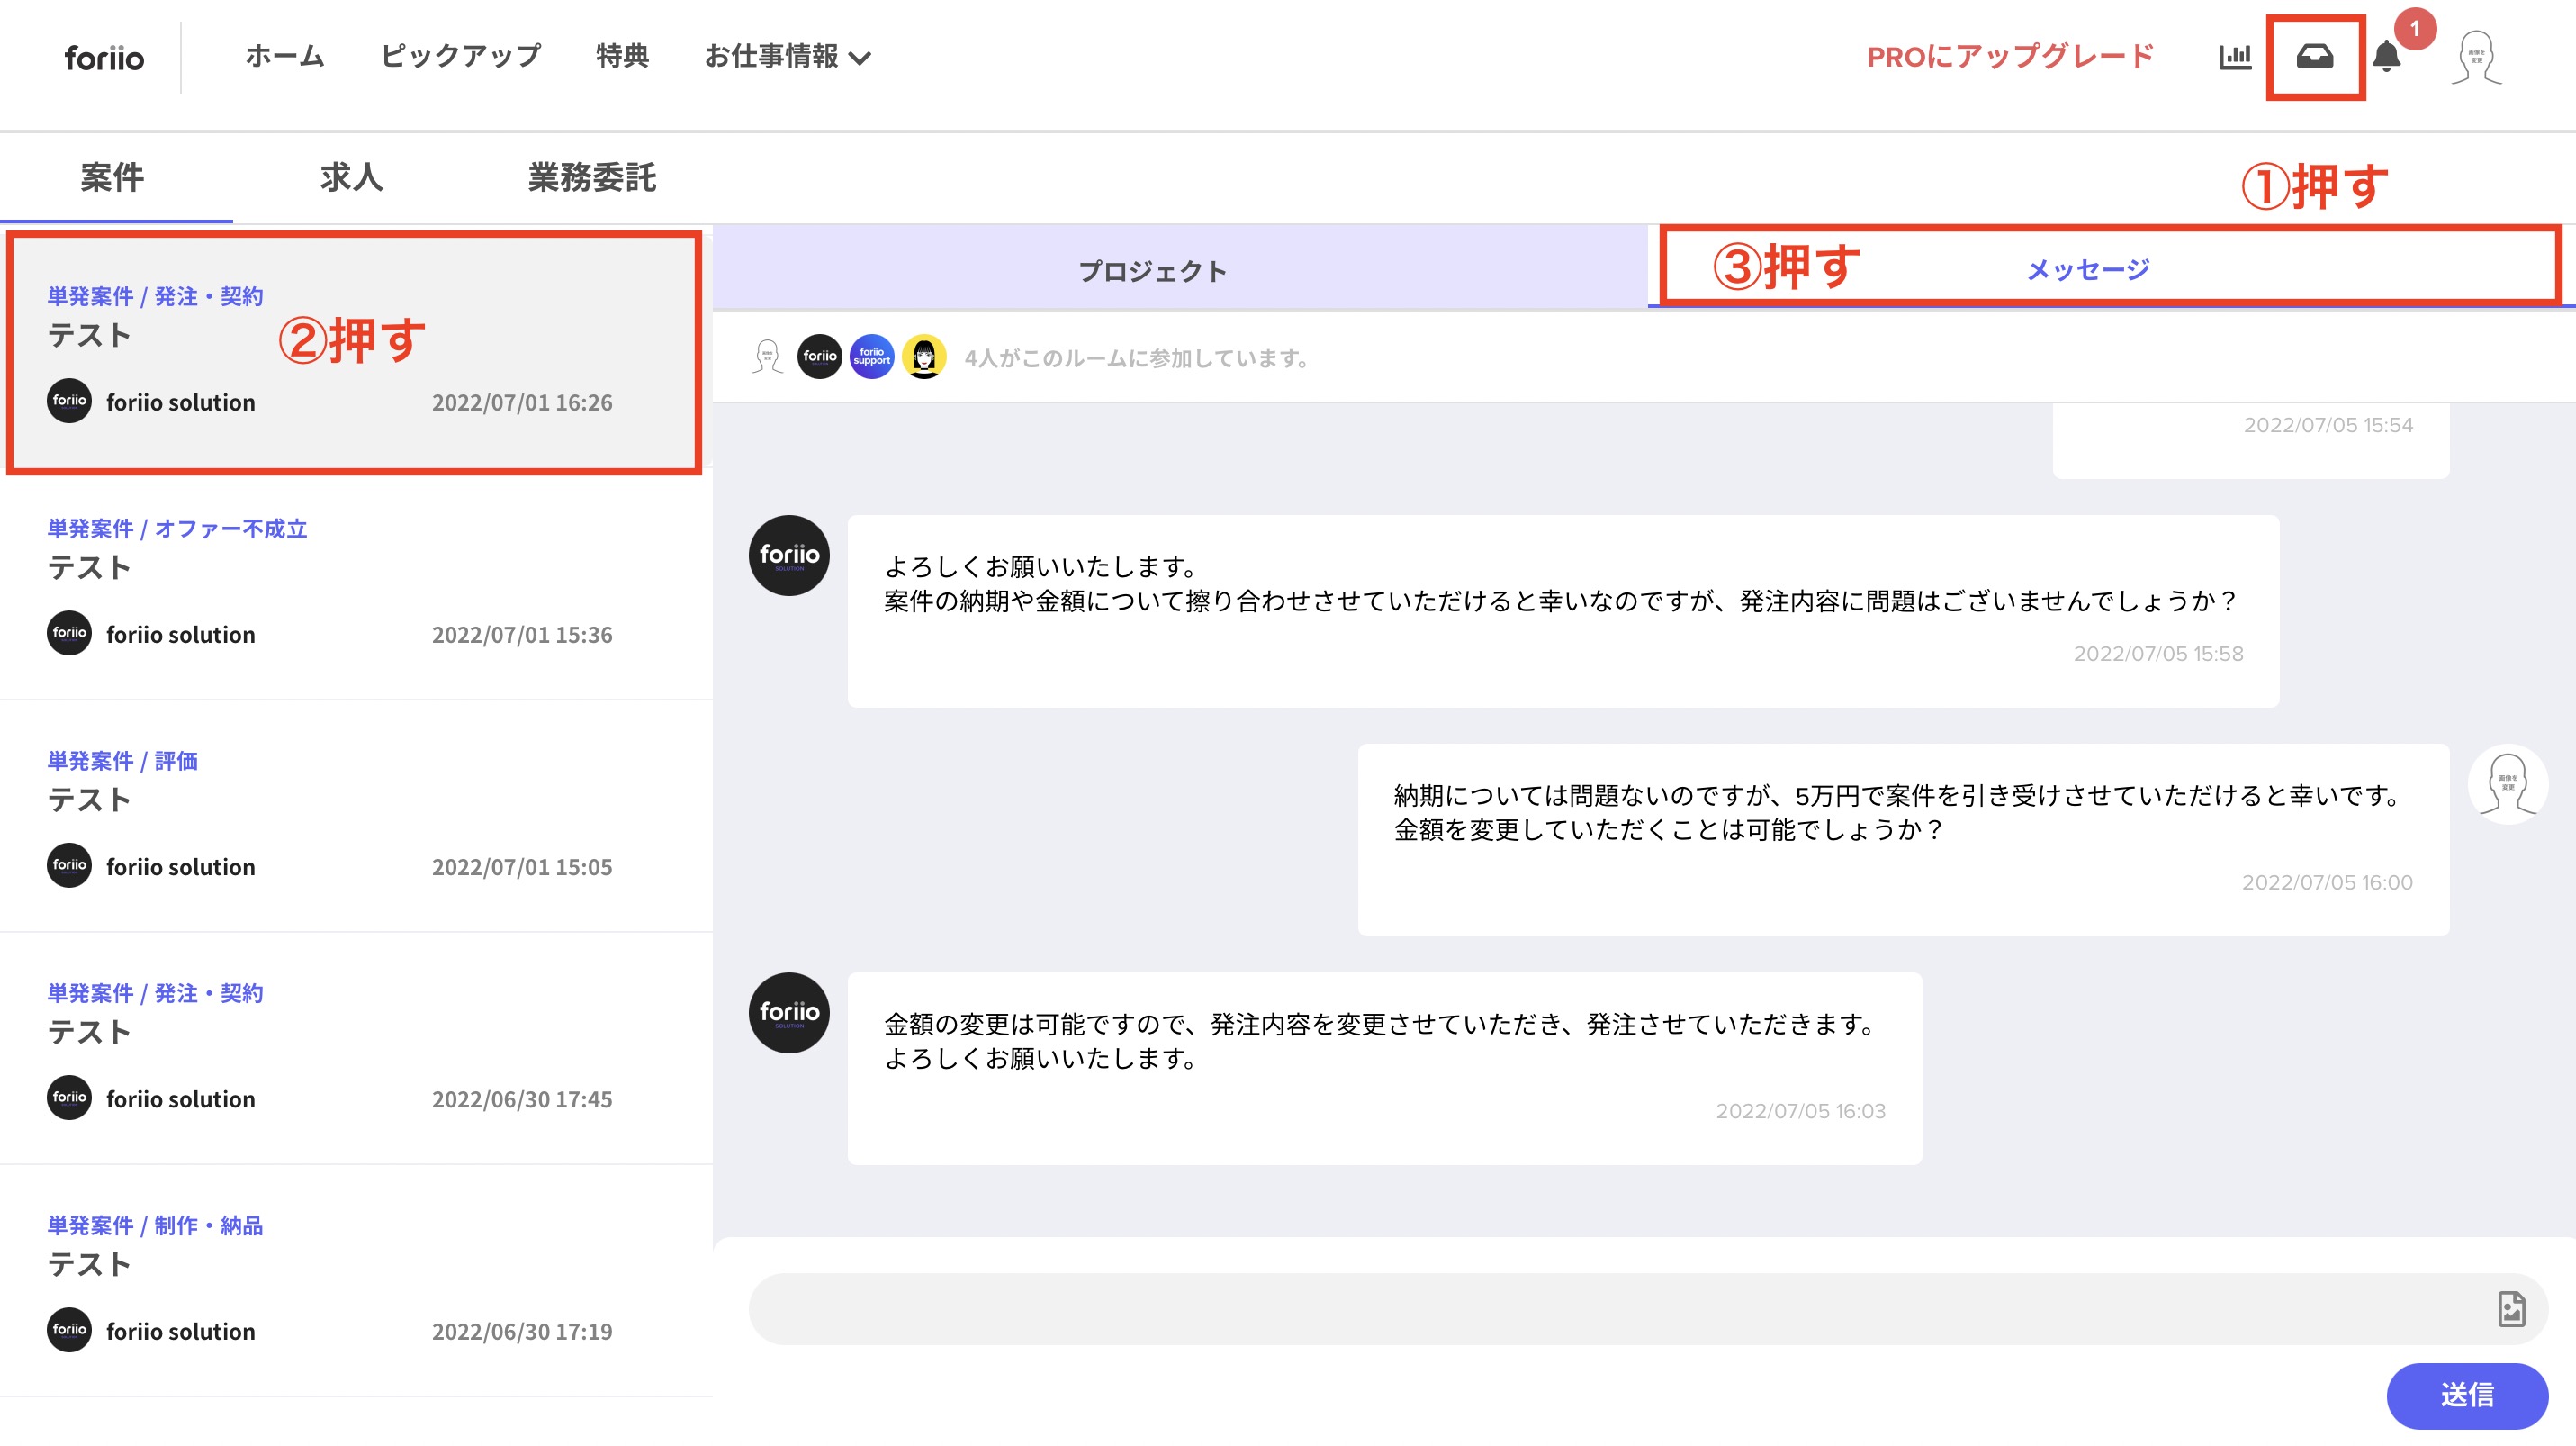The height and width of the screenshot is (1446, 2576).
Task: Click the foriio solution avatar in the 17:45 item
Action: click(69, 1097)
